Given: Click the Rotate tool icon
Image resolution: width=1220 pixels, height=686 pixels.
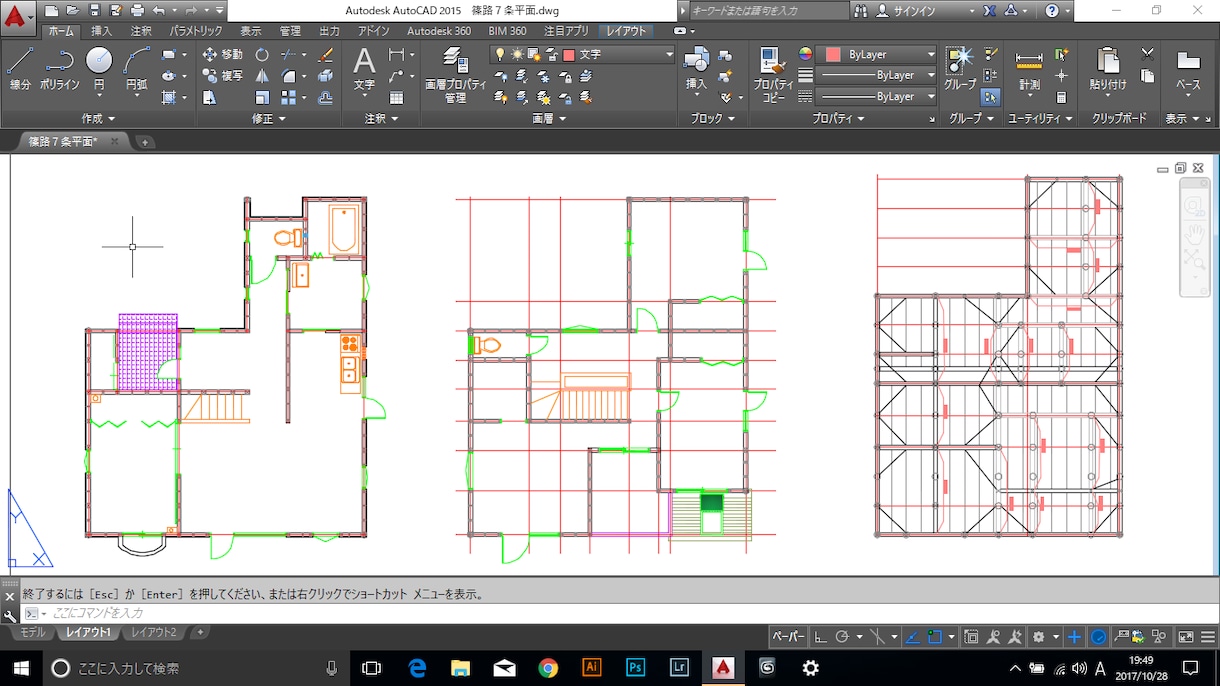Looking at the screenshot, I should coord(262,54).
